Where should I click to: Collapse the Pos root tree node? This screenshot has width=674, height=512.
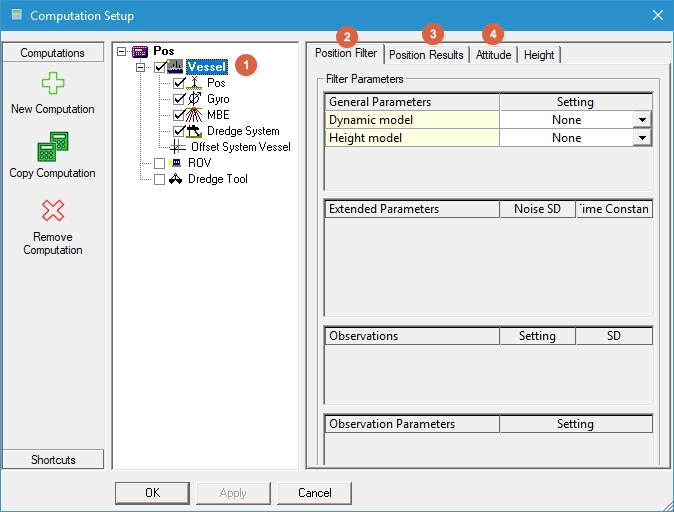(x=122, y=51)
